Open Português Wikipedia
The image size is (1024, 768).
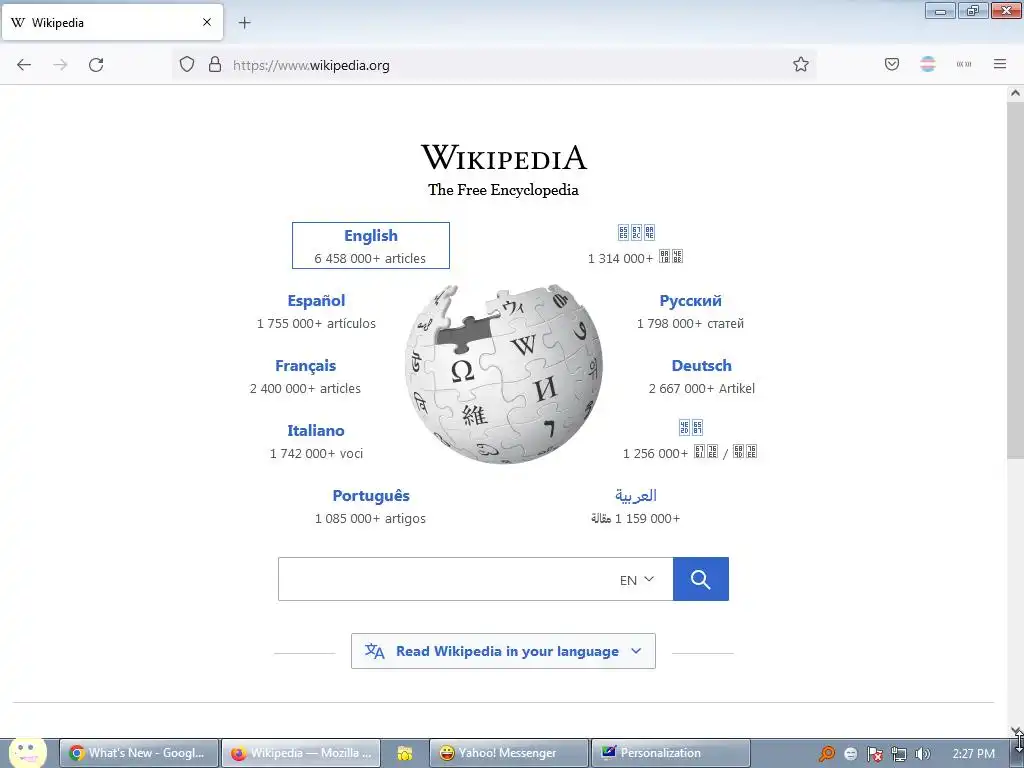pos(371,496)
